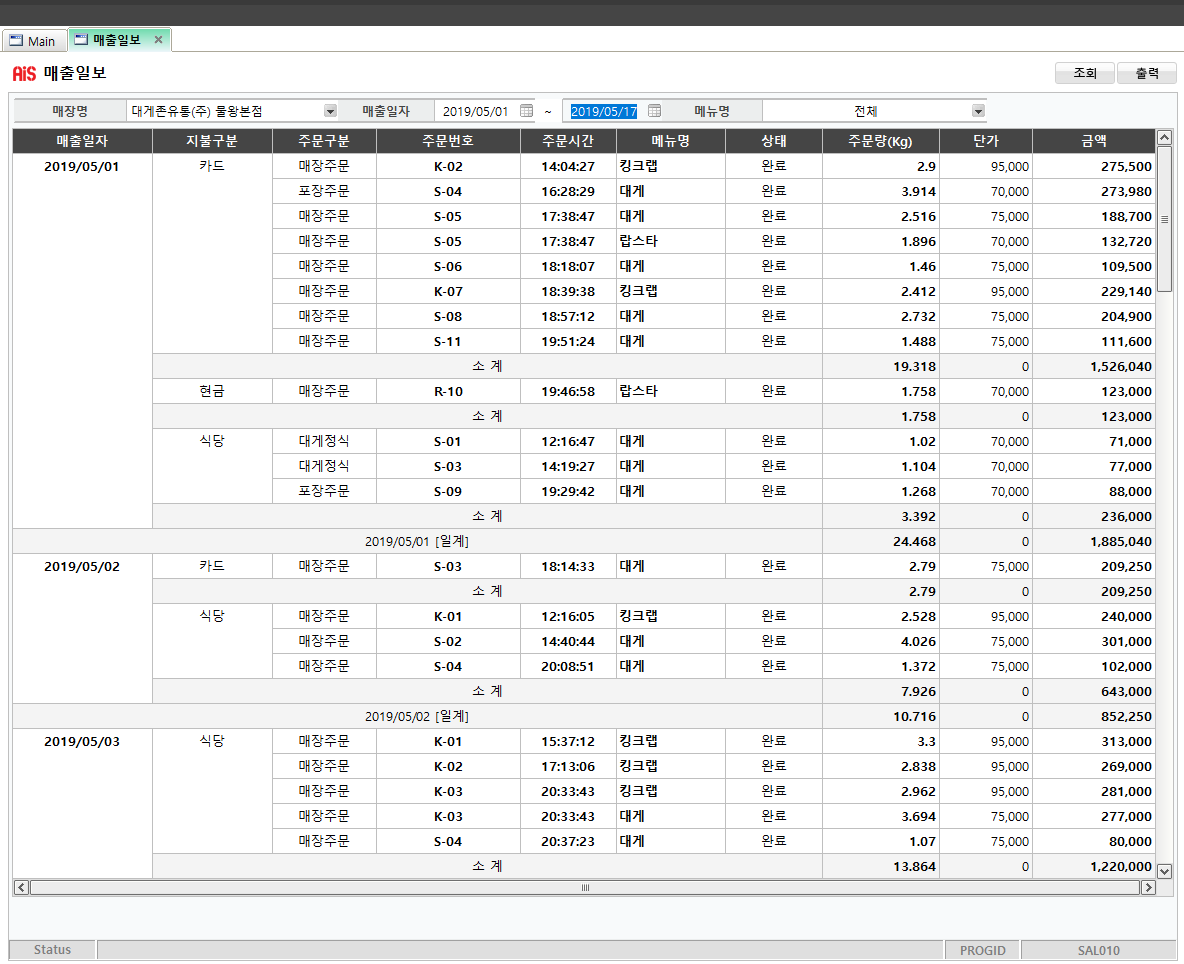Viewport: 1184px width, 964px height.
Task: Click the 주문구분 column header
Action: click(324, 141)
